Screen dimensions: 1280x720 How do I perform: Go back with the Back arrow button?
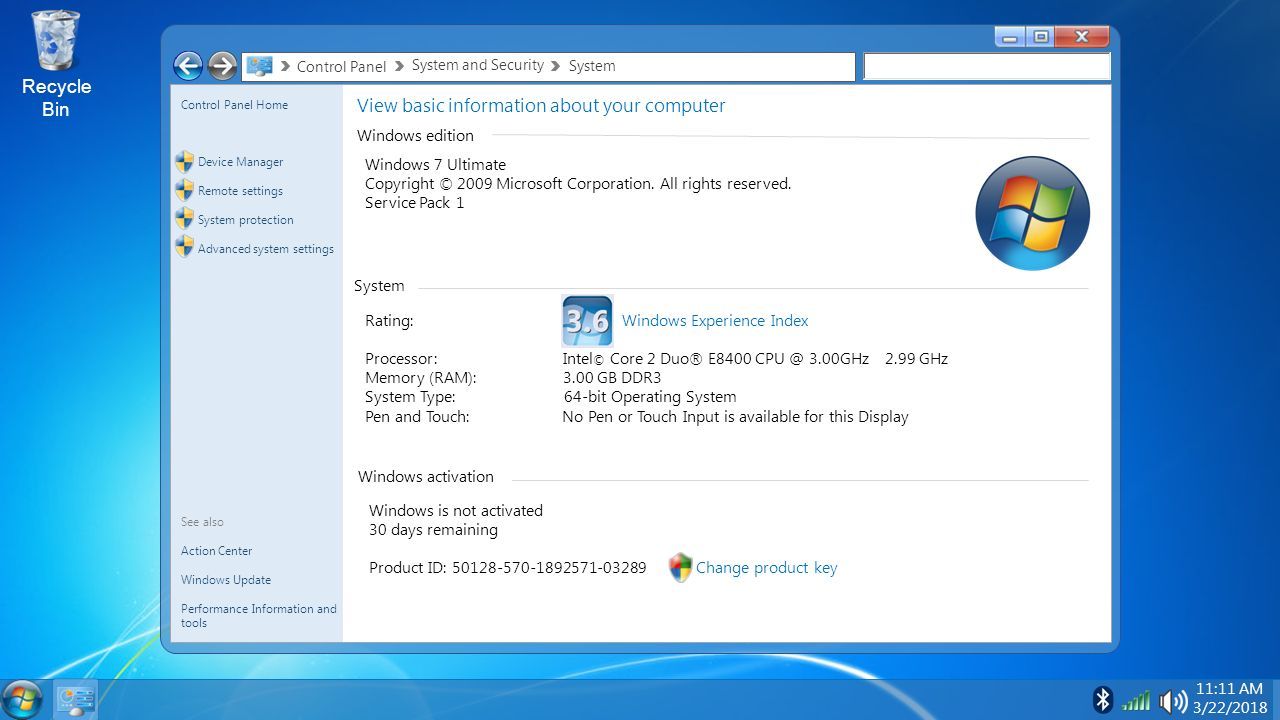[188, 66]
